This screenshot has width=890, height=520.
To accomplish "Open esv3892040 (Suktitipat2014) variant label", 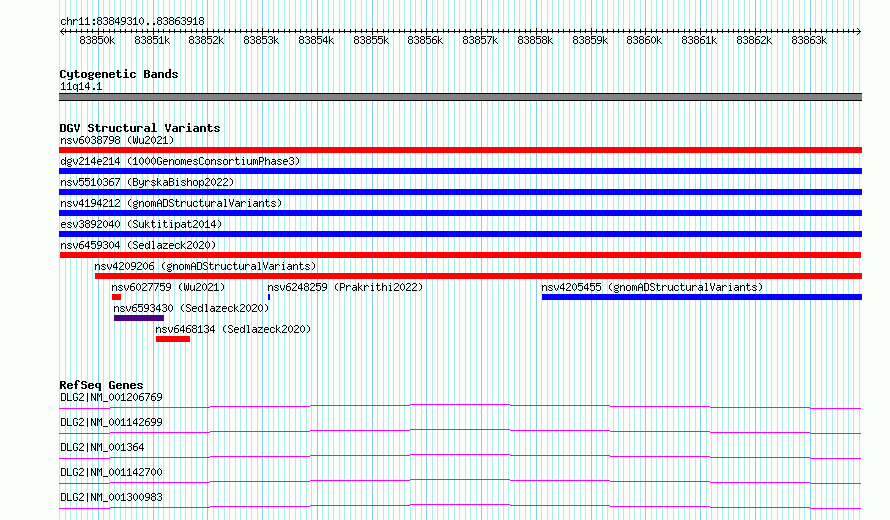I will click(141, 224).
